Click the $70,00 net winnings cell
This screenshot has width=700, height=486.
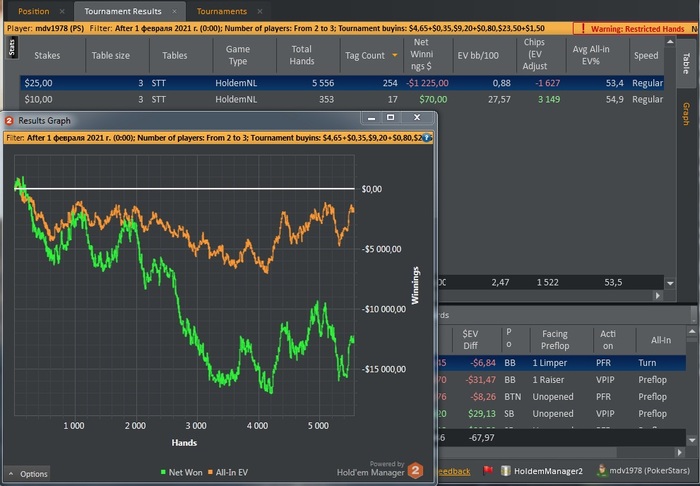pyautogui.click(x=433, y=99)
